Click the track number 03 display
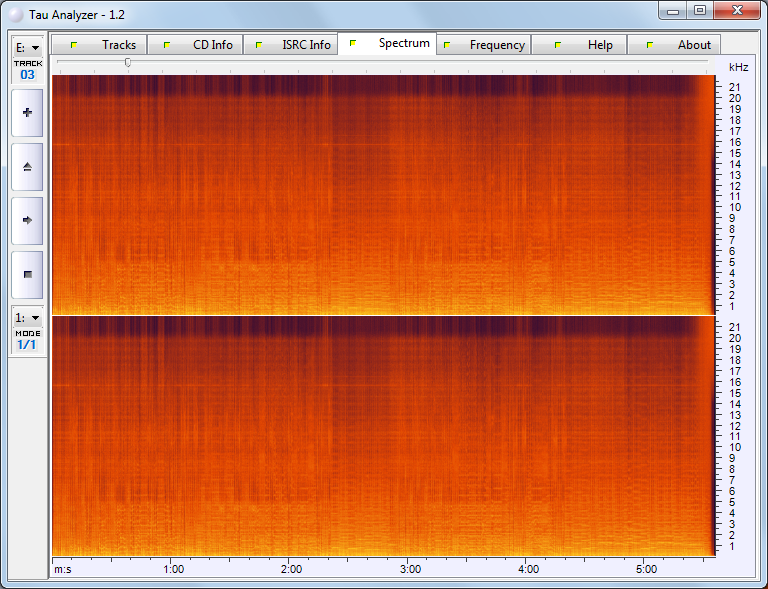This screenshot has width=768, height=589. pos(27,74)
